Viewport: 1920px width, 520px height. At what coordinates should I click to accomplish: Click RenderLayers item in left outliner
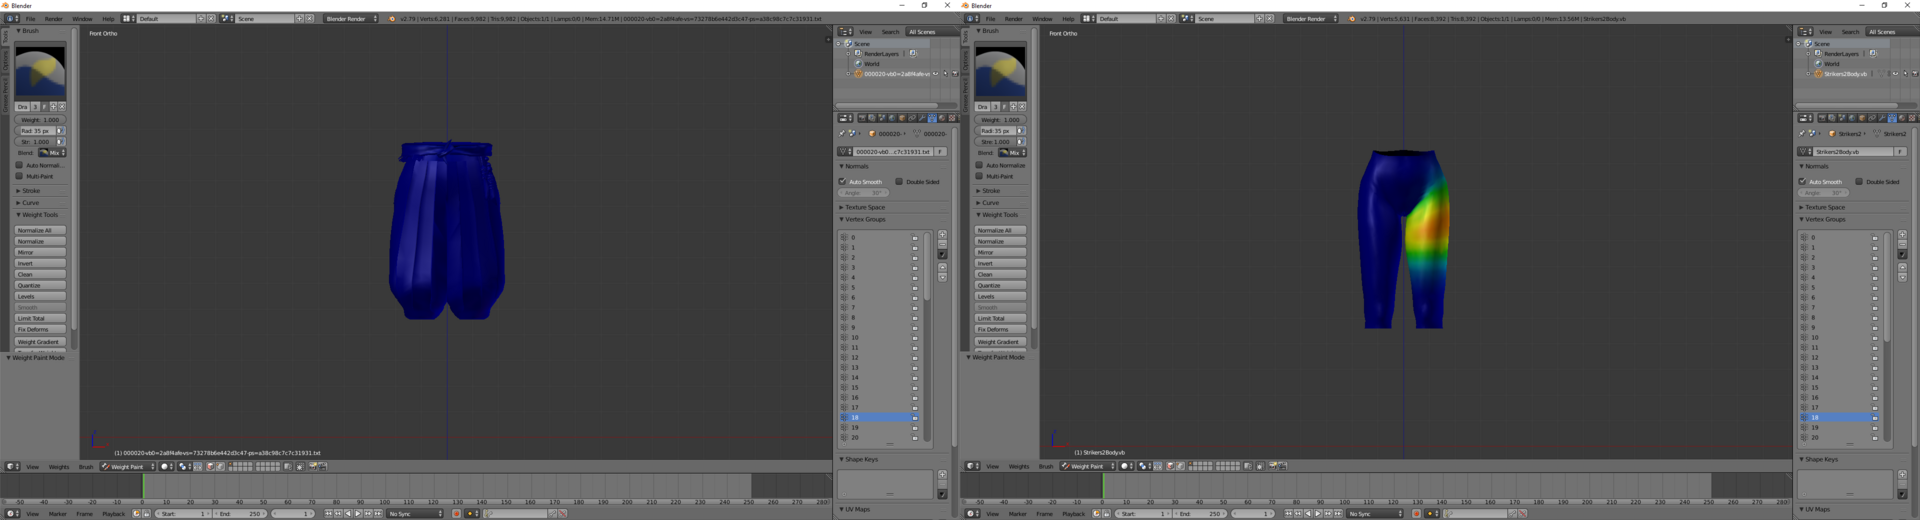click(x=881, y=54)
